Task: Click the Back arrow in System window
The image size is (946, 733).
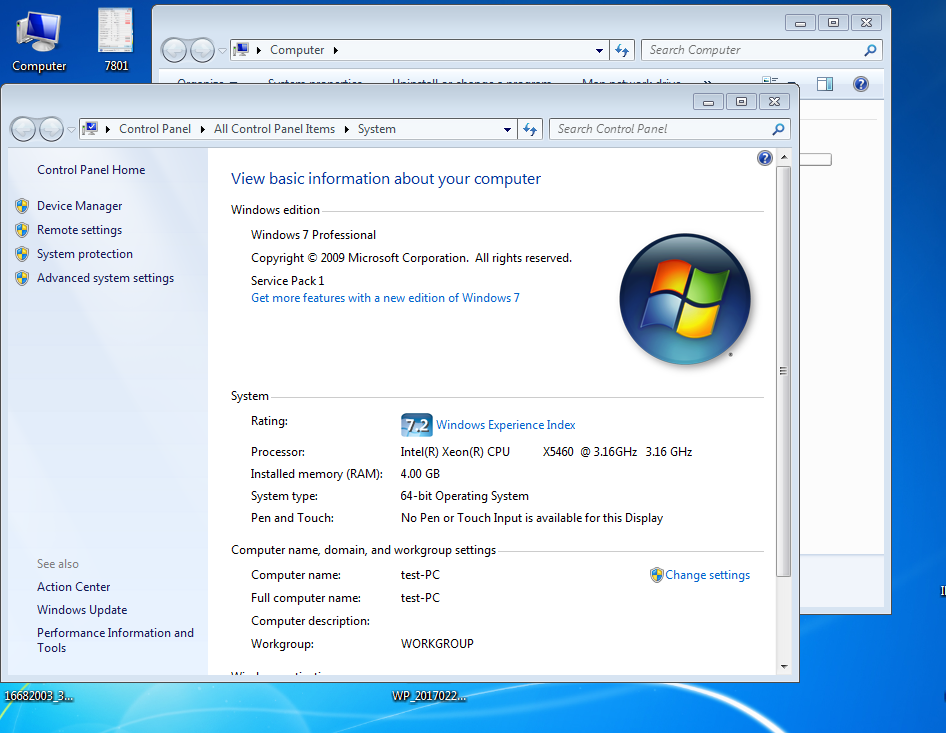Action: (24, 129)
